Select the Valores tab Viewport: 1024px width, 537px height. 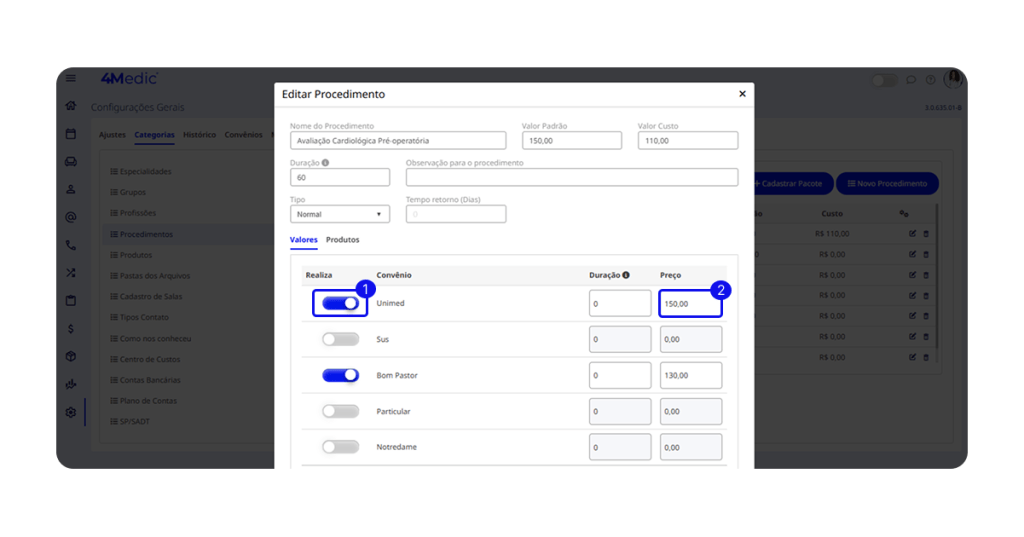coord(303,240)
